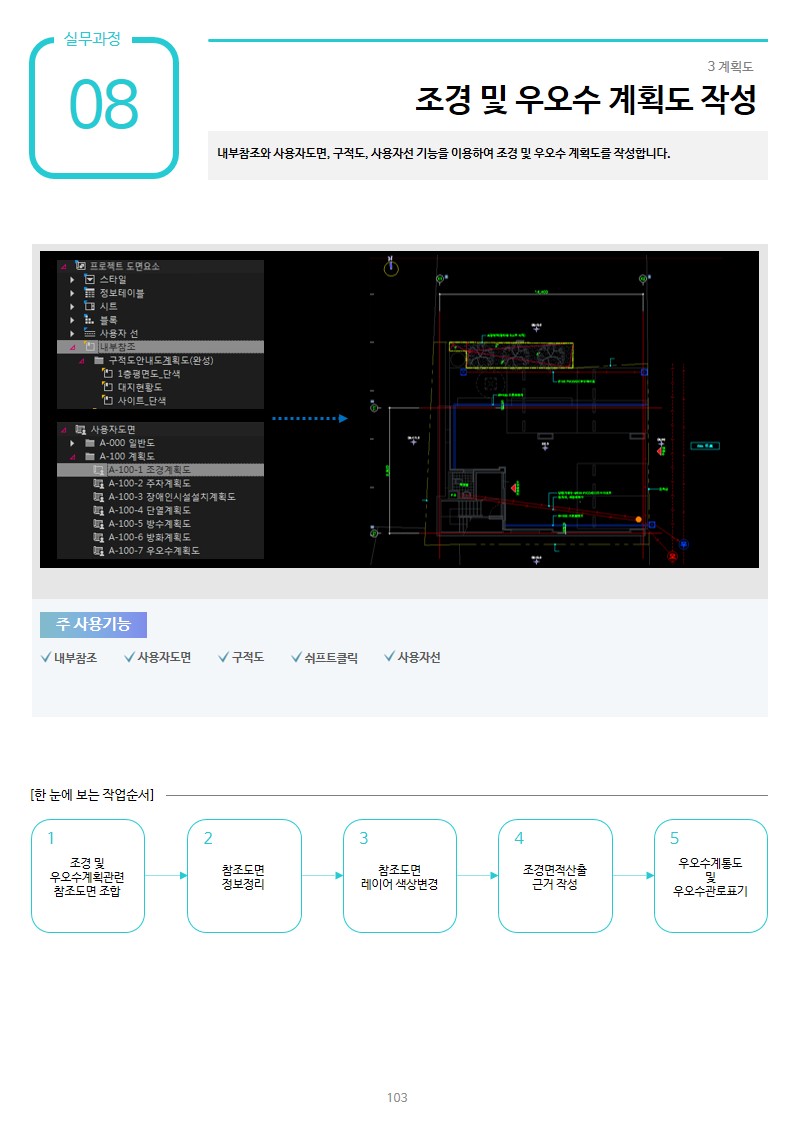Click the 정보테이블 table icon
Screen dimensions: 794x1123
click(89, 293)
